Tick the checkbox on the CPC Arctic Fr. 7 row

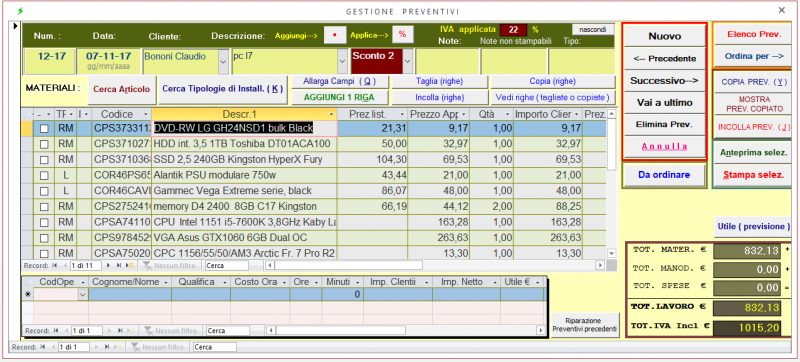(x=44, y=253)
